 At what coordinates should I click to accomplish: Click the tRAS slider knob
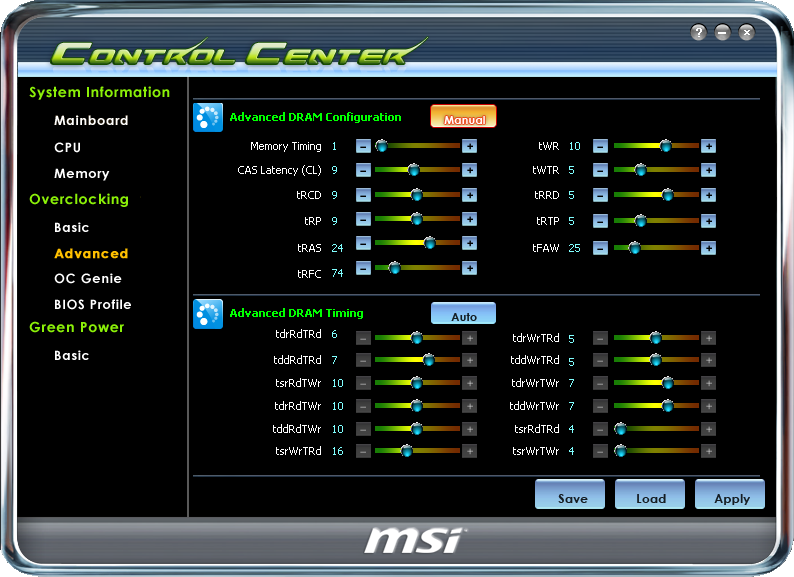pyautogui.click(x=429, y=243)
